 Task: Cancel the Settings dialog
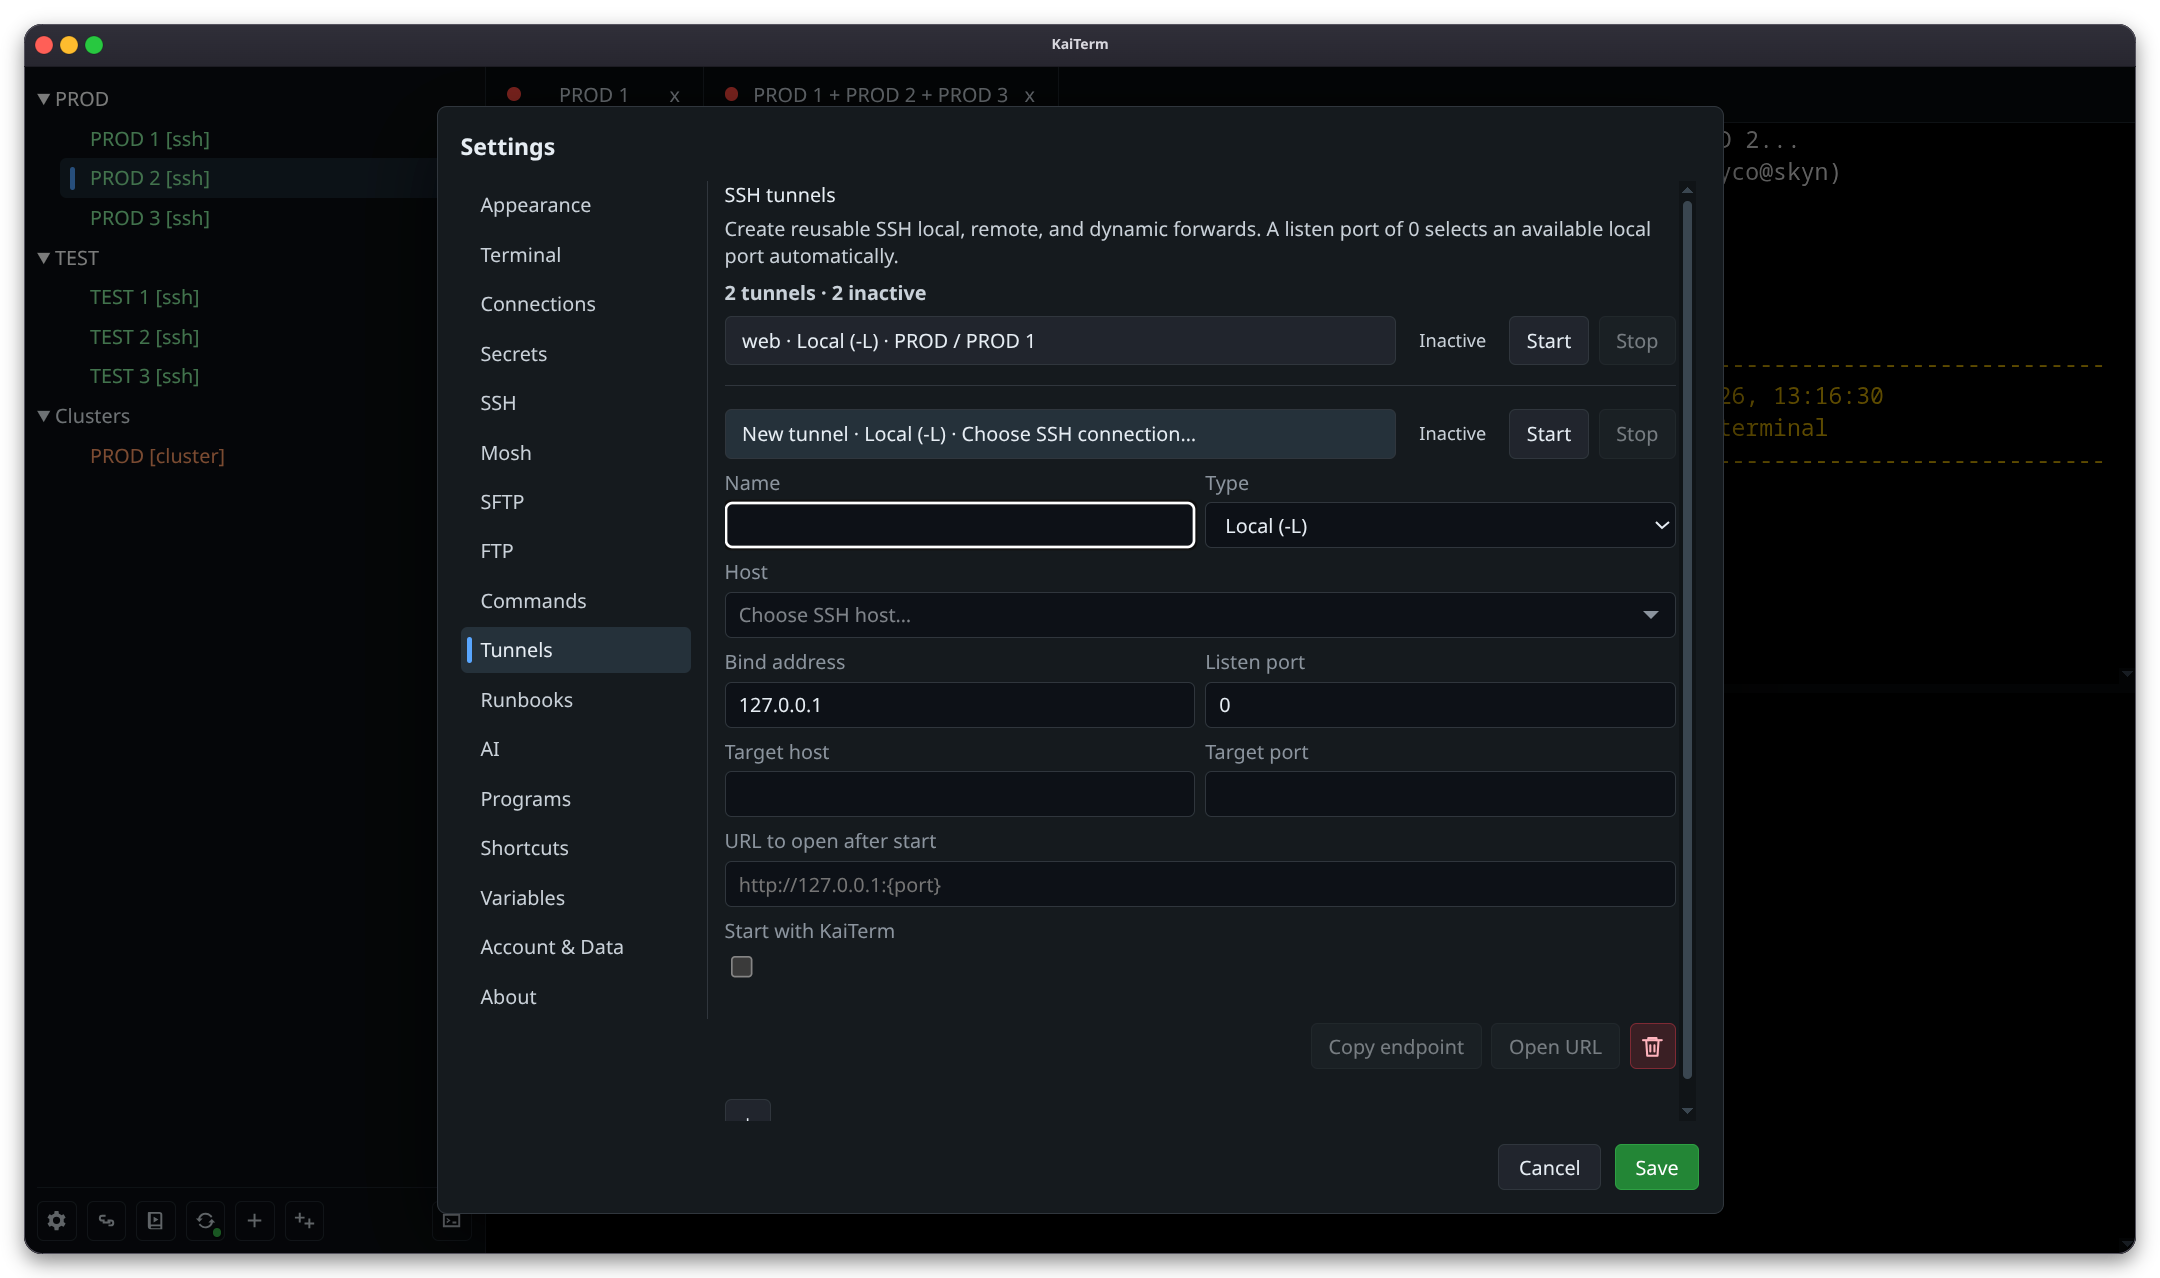1549,1168
